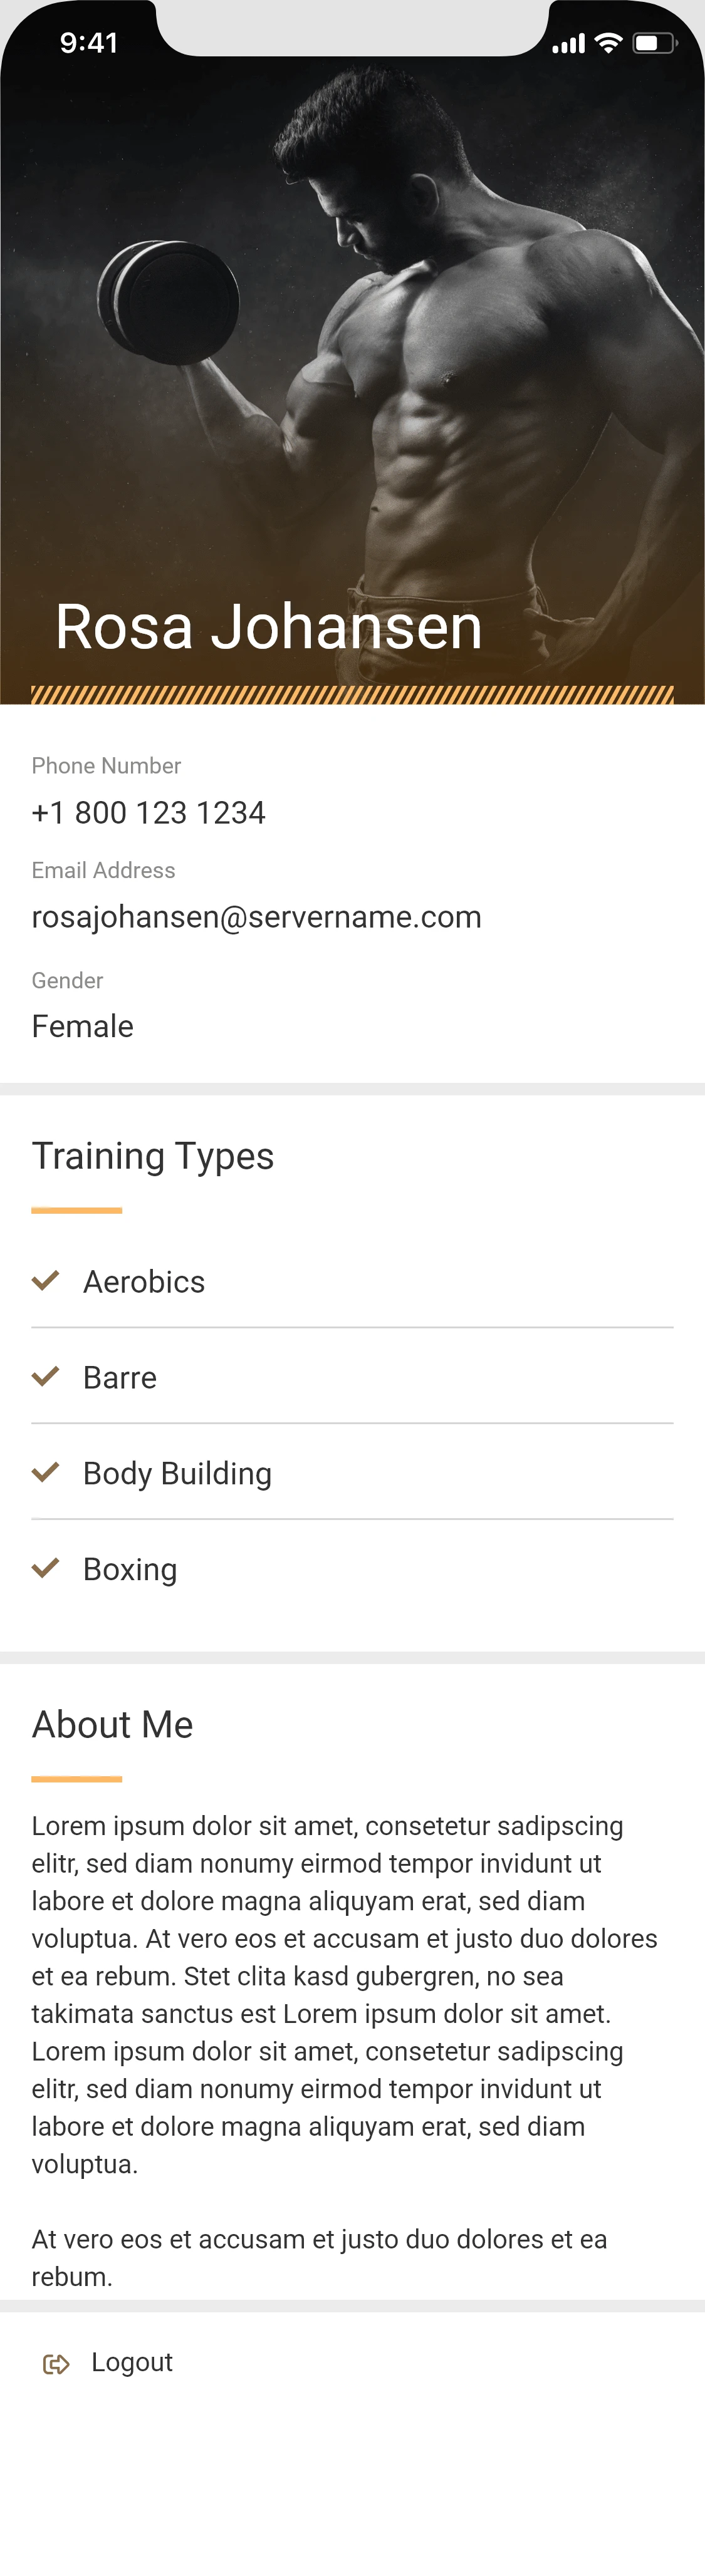
Task: Tap the About Me section heading
Action: pyautogui.click(x=112, y=1724)
